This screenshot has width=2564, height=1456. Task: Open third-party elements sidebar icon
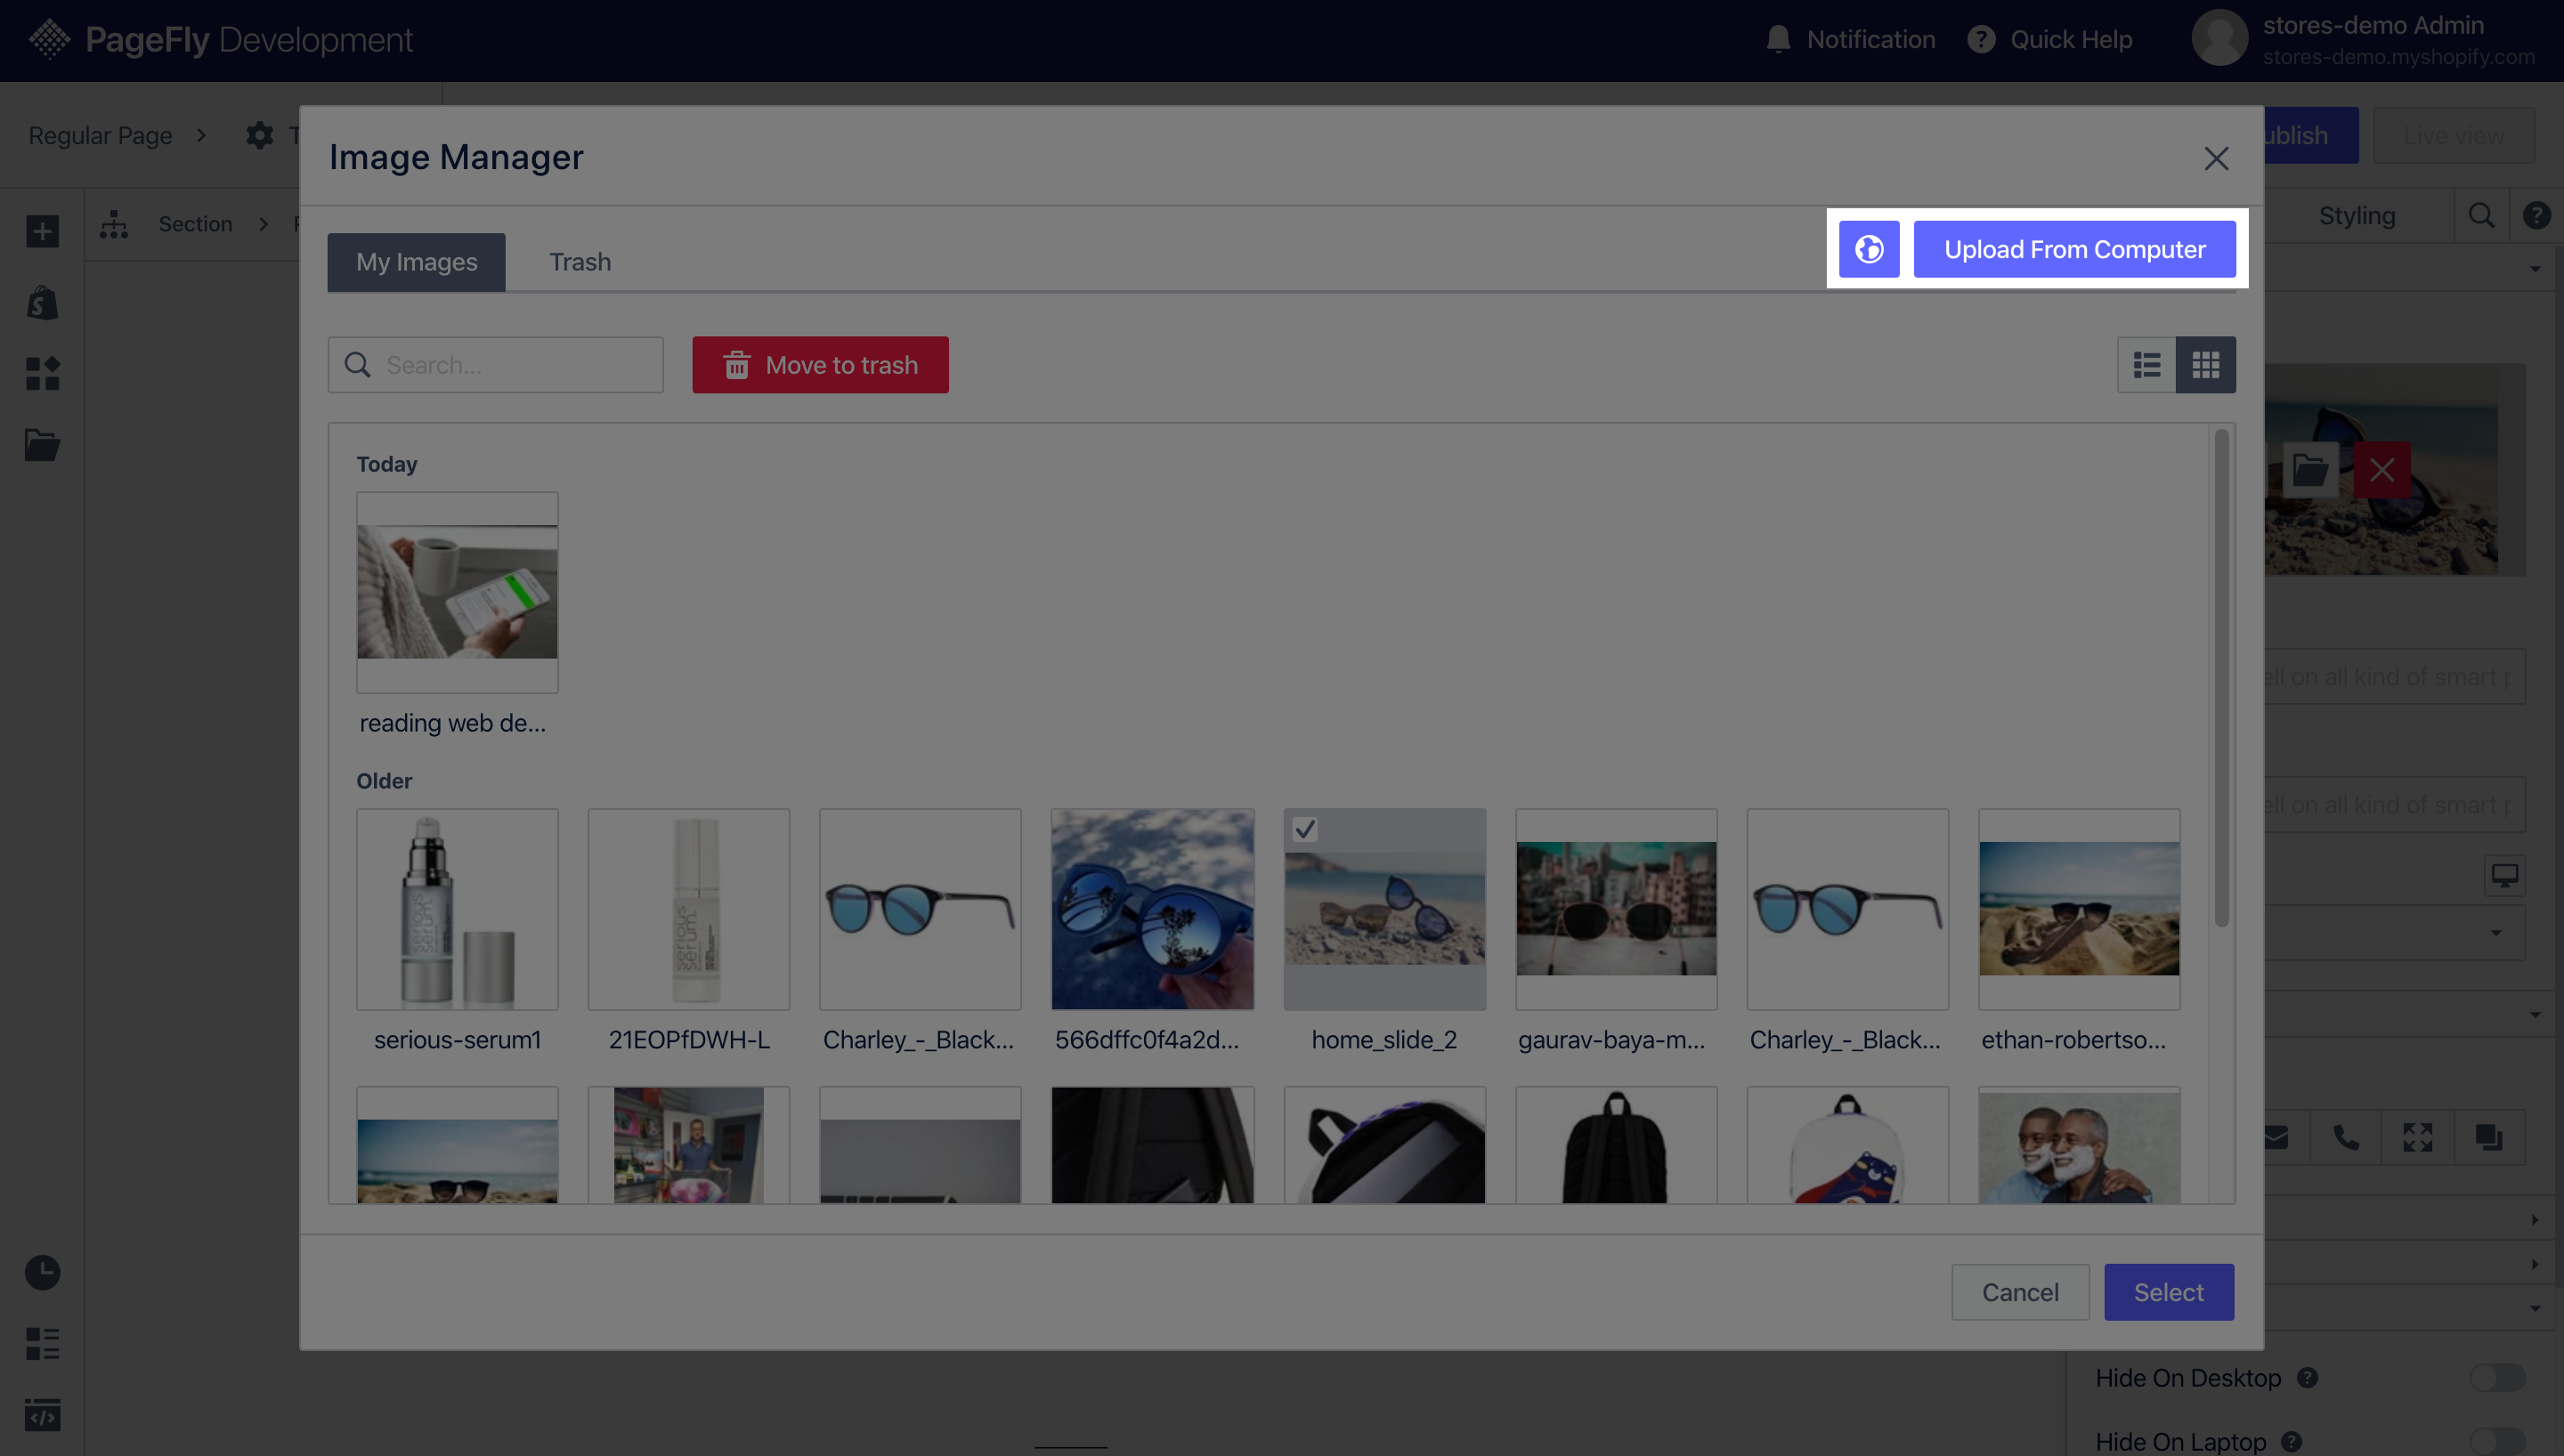tap(42, 374)
